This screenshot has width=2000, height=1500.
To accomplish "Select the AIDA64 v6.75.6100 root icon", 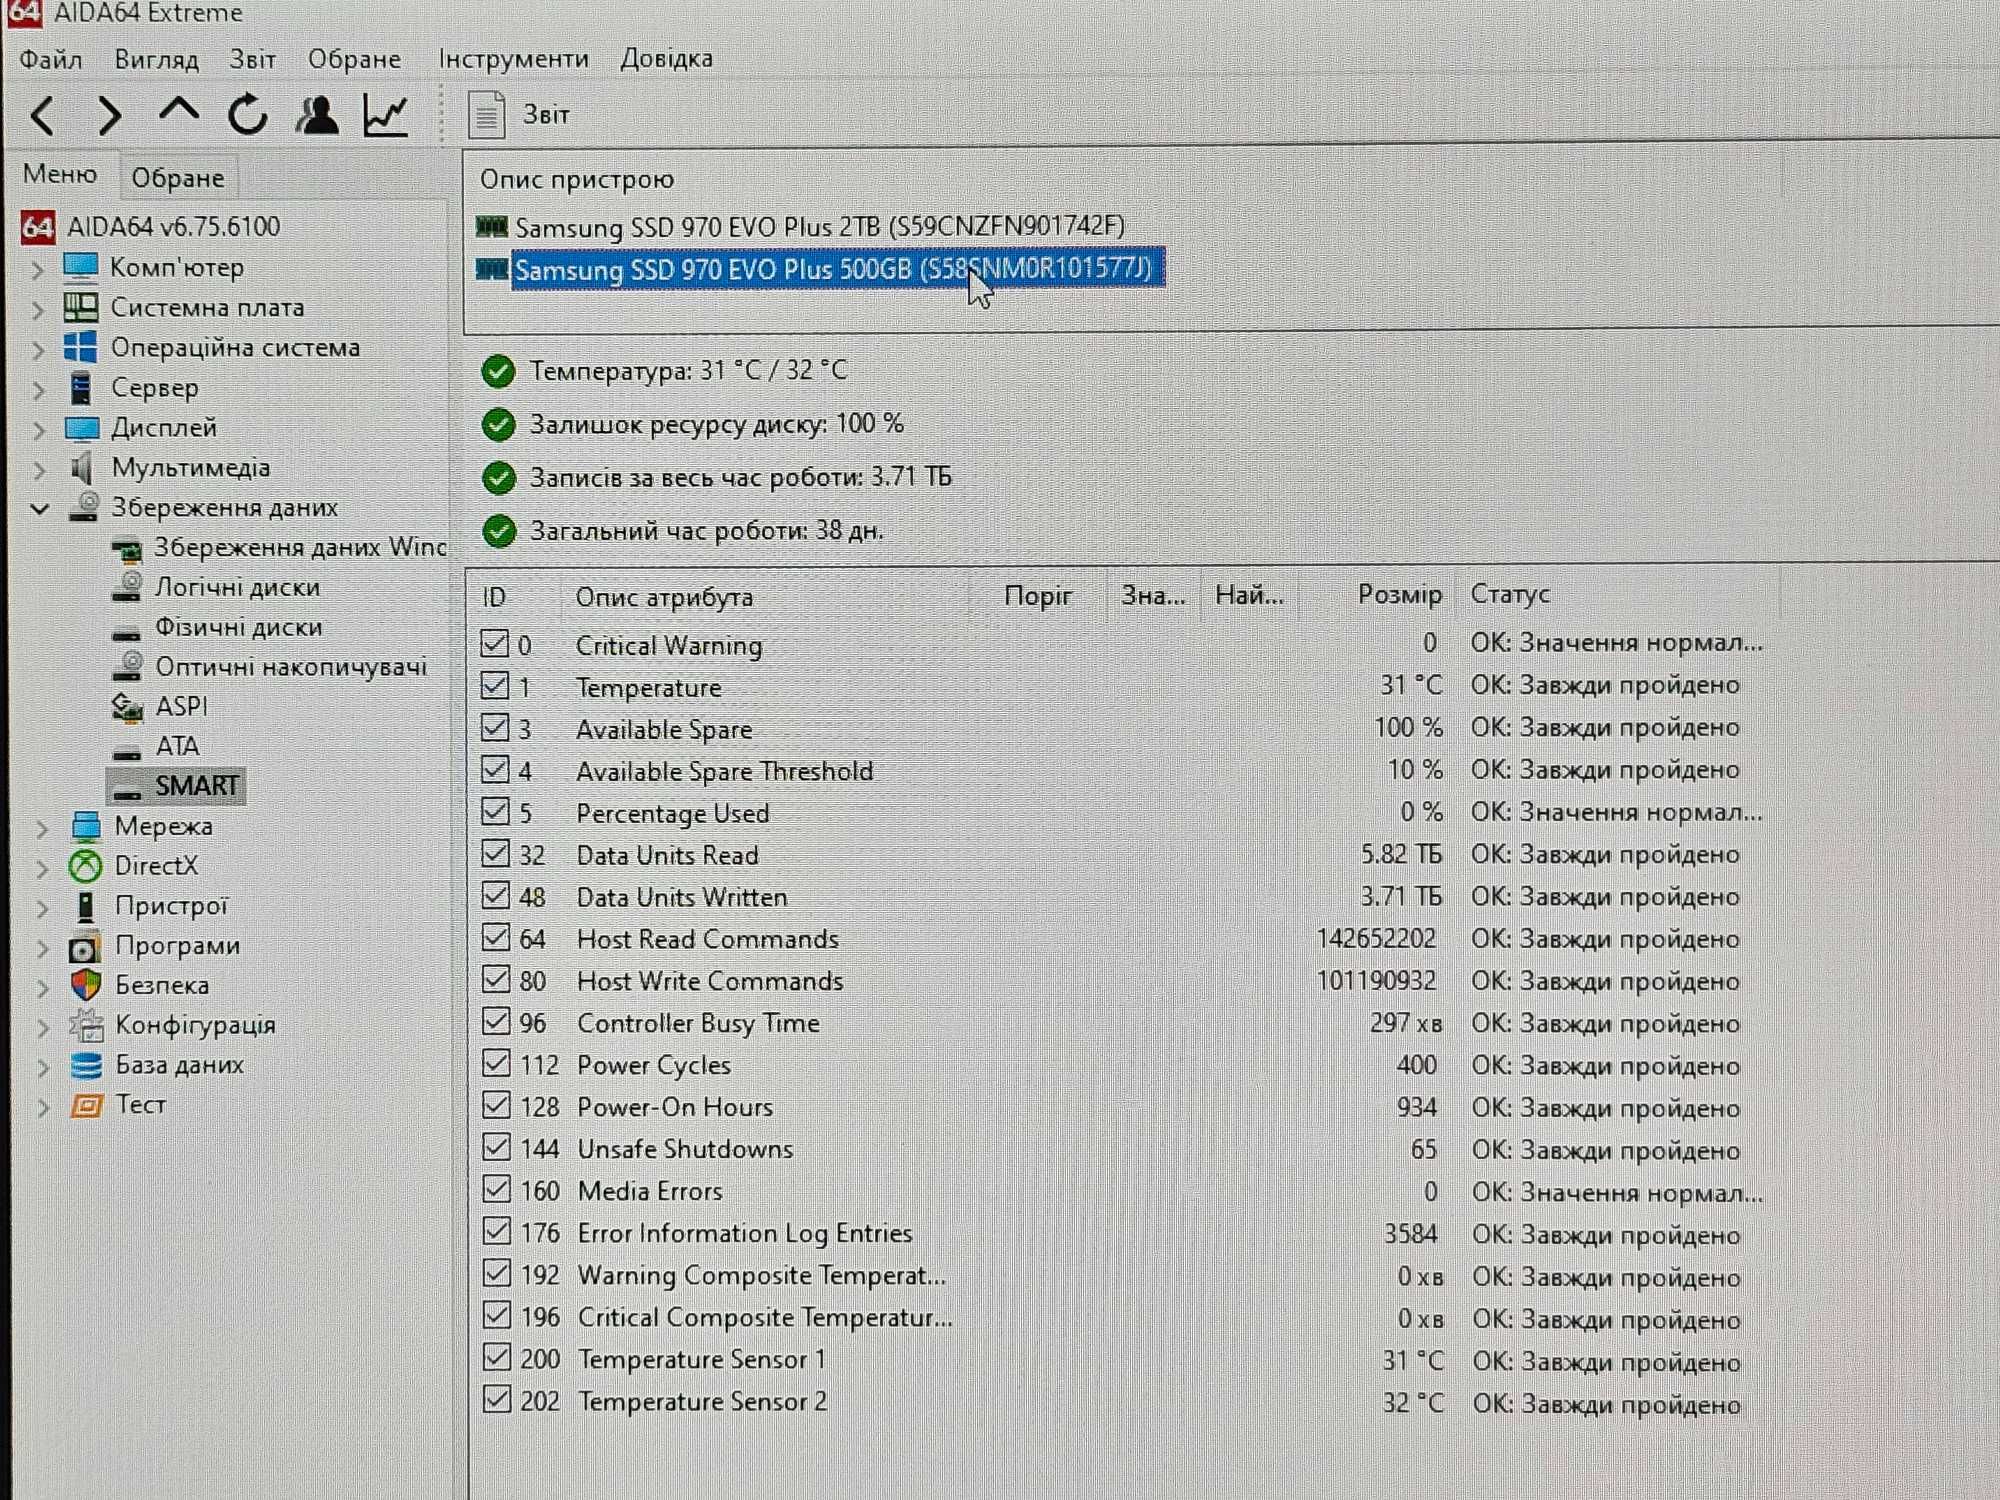I will [x=38, y=227].
